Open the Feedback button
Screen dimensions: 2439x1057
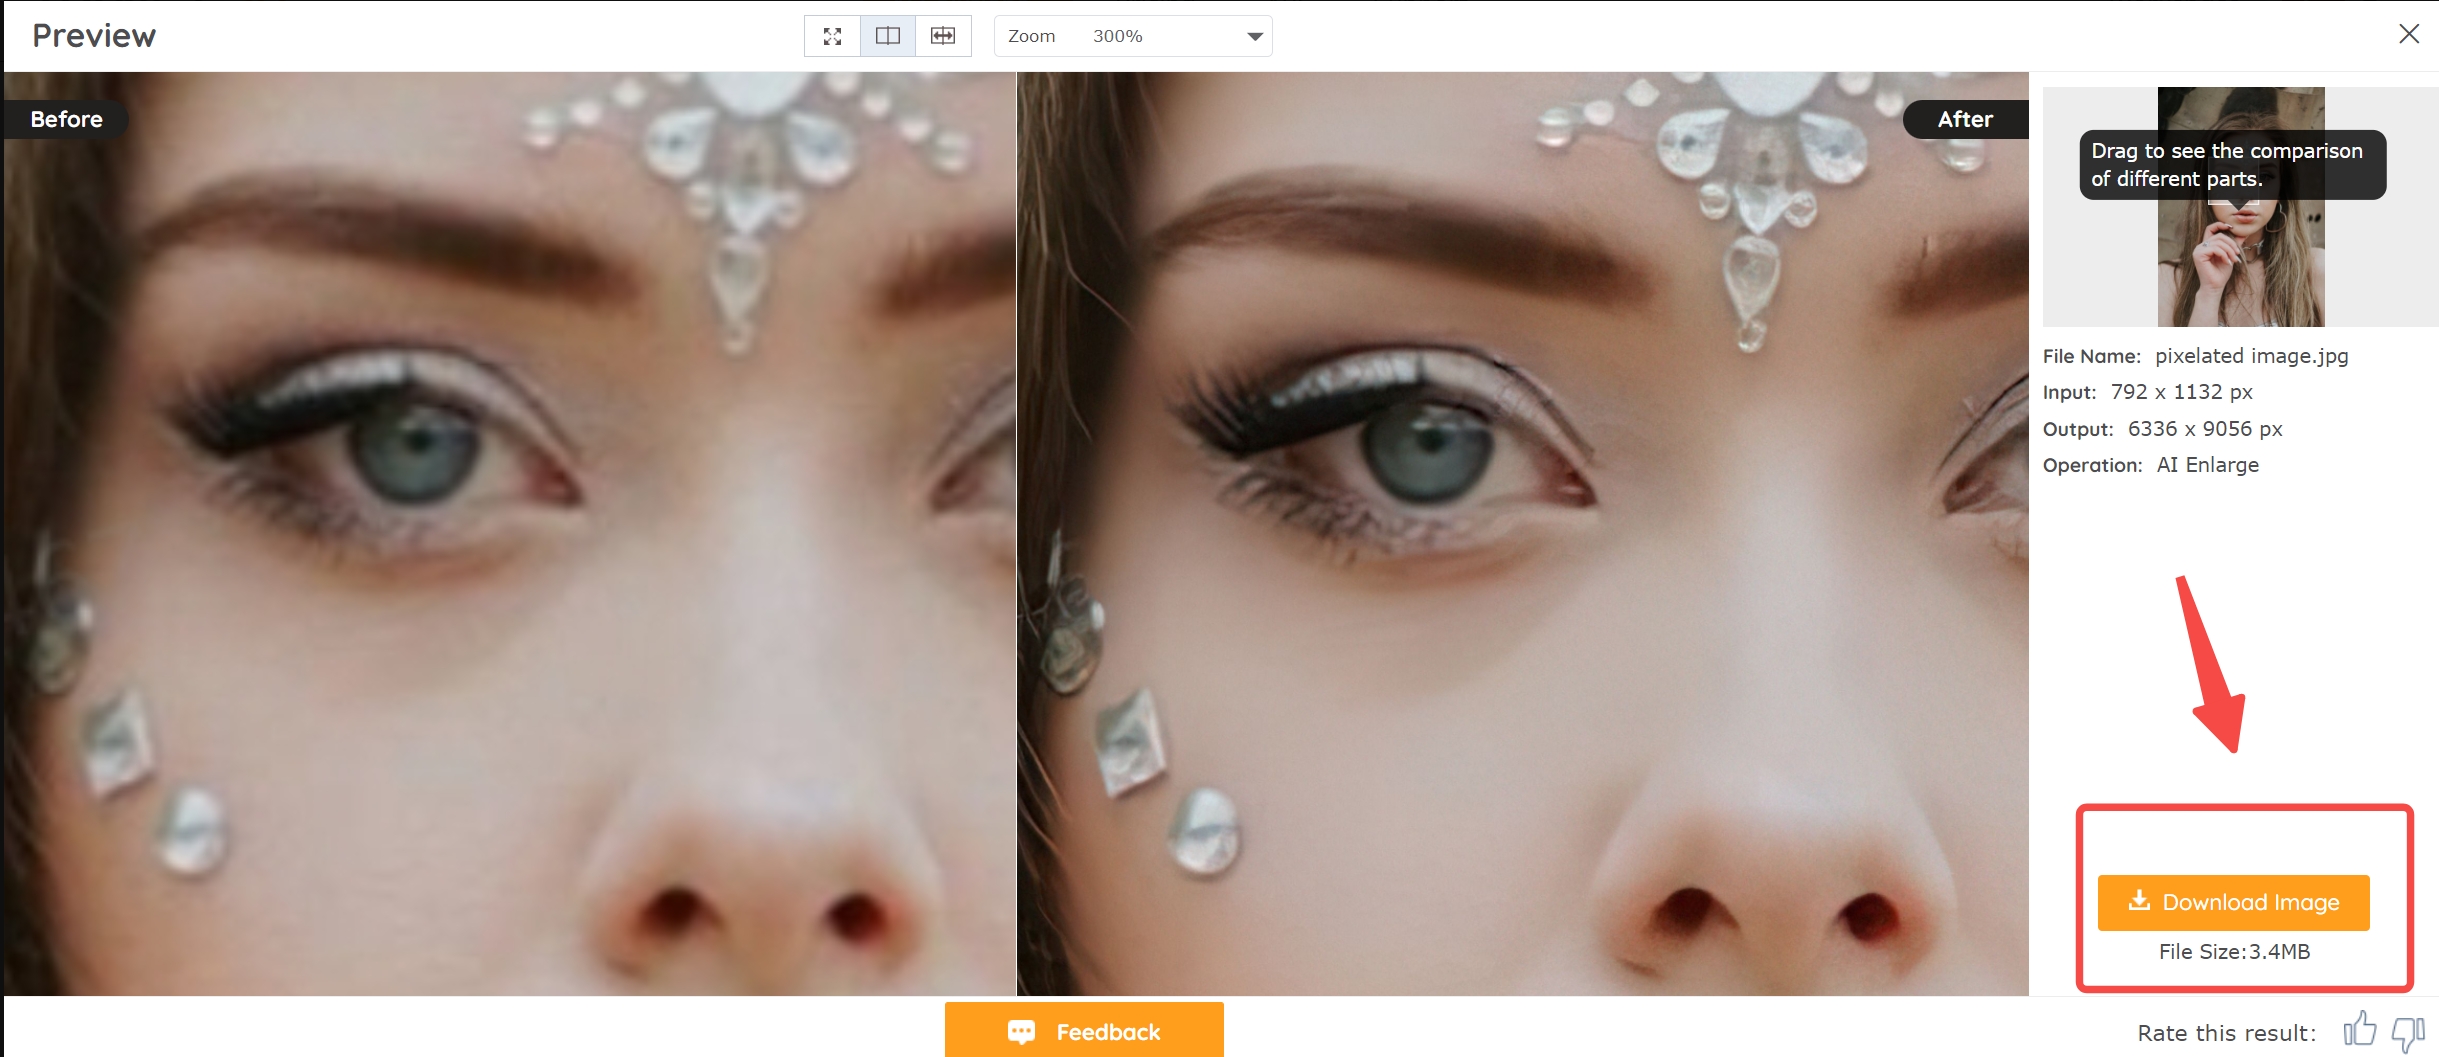[x=1084, y=1031]
